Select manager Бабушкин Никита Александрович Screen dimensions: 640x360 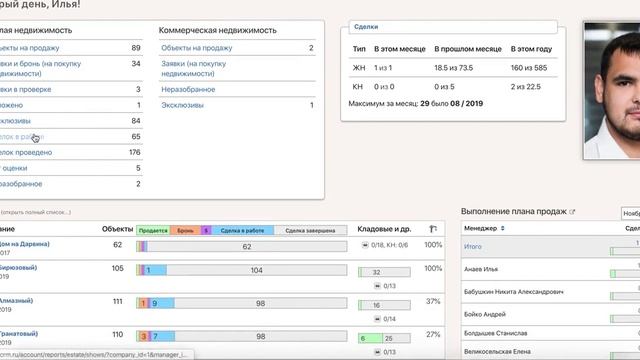coord(513,292)
